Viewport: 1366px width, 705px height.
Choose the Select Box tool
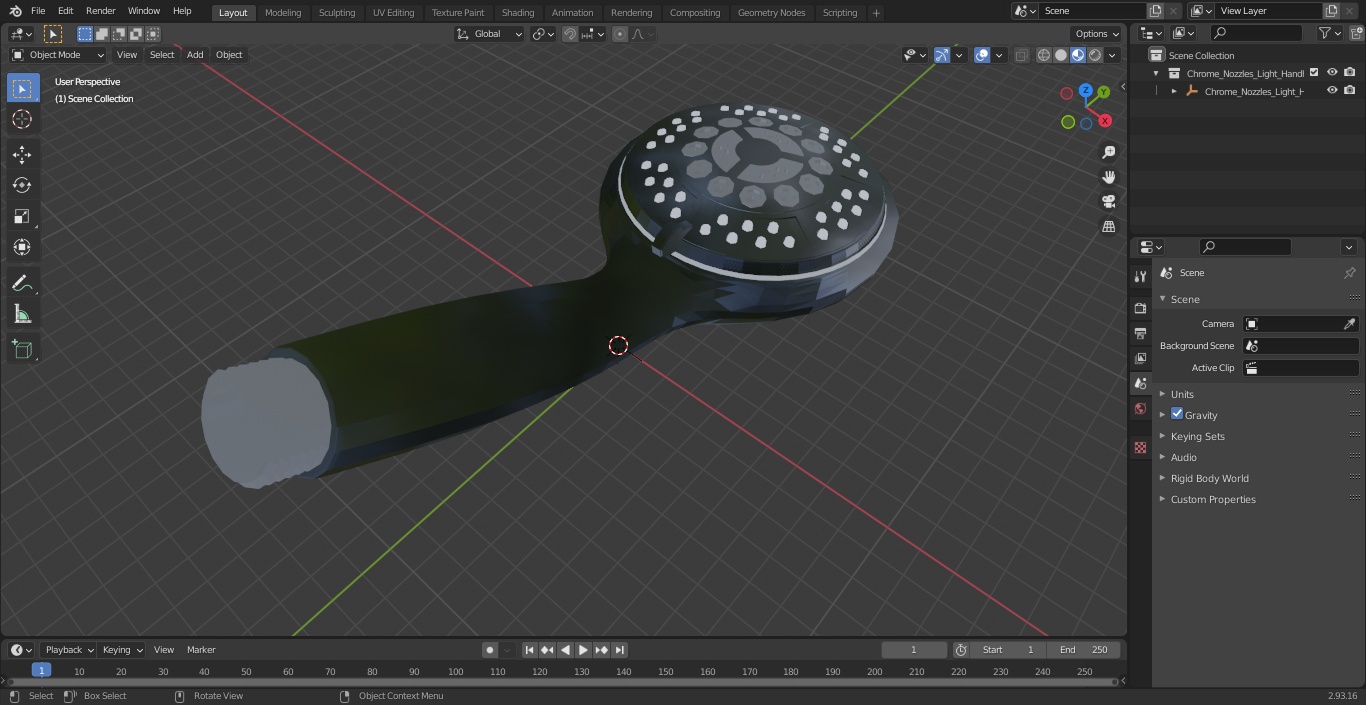(x=22, y=88)
